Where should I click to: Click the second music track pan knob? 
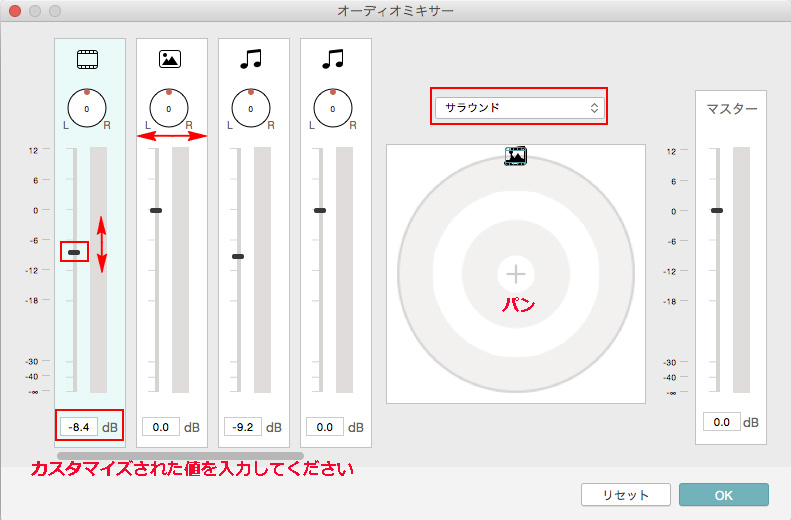[x=333, y=108]
